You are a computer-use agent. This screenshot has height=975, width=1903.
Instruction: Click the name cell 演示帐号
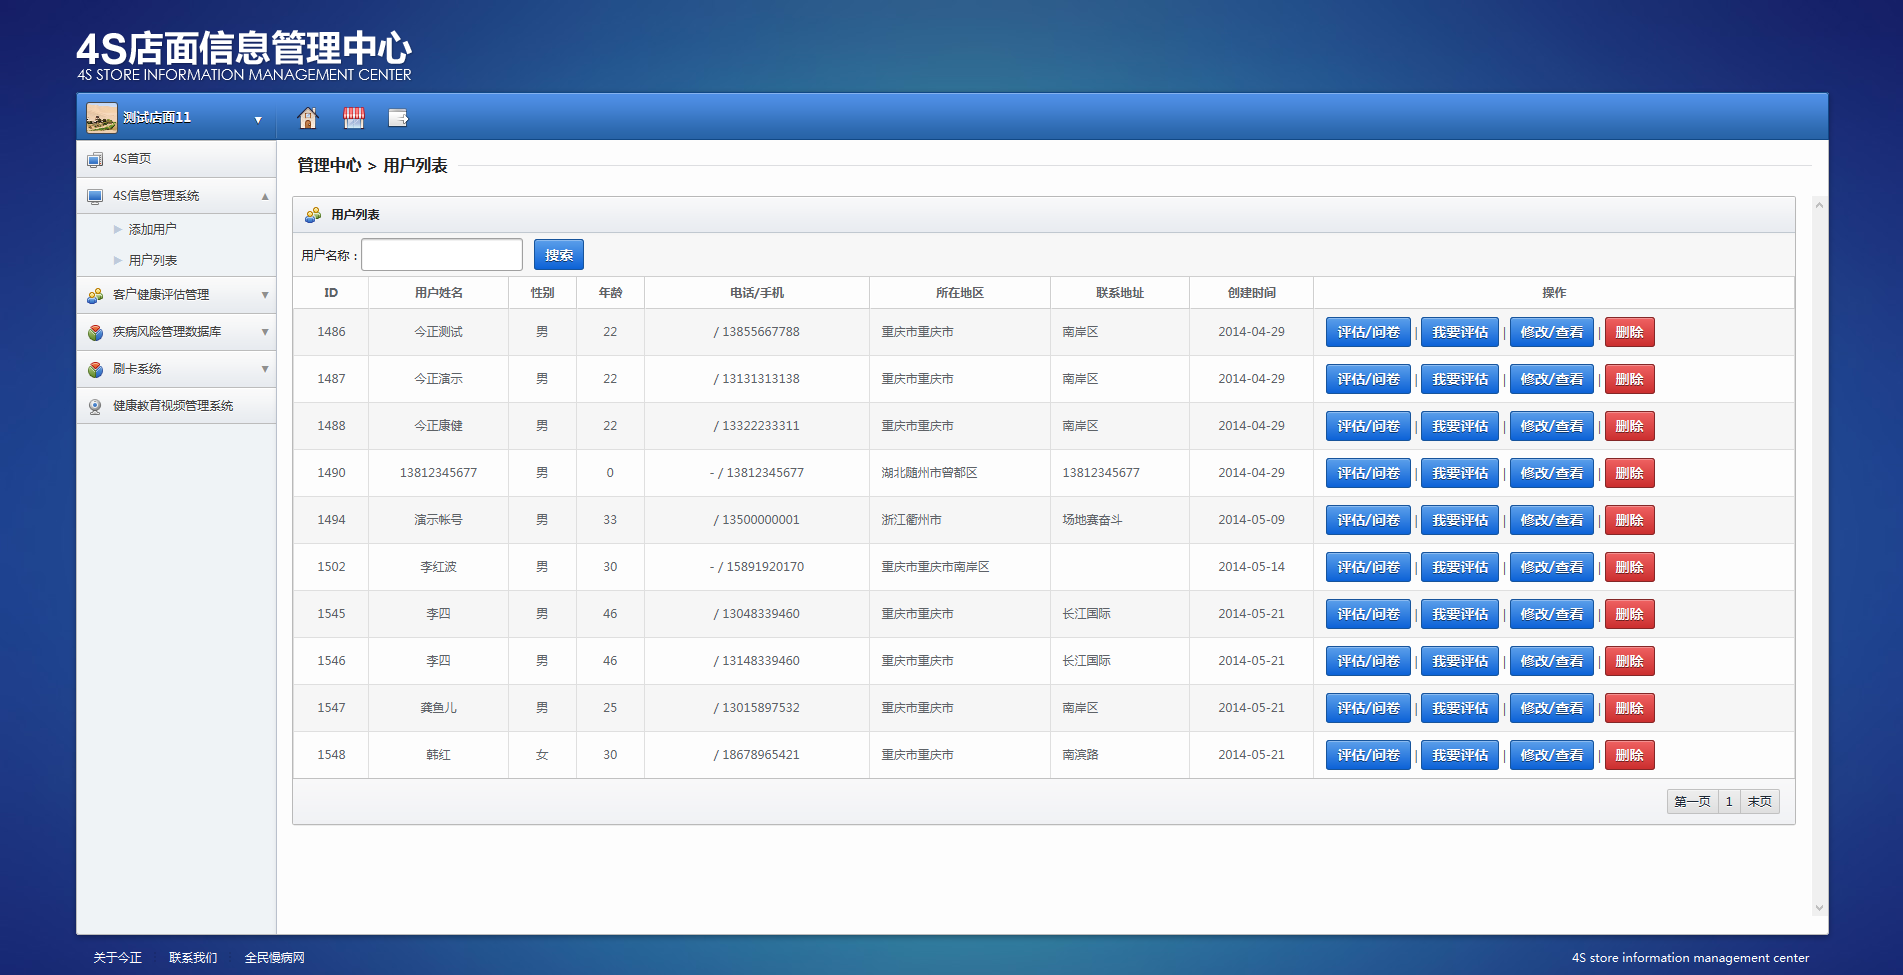coord(439,520)
